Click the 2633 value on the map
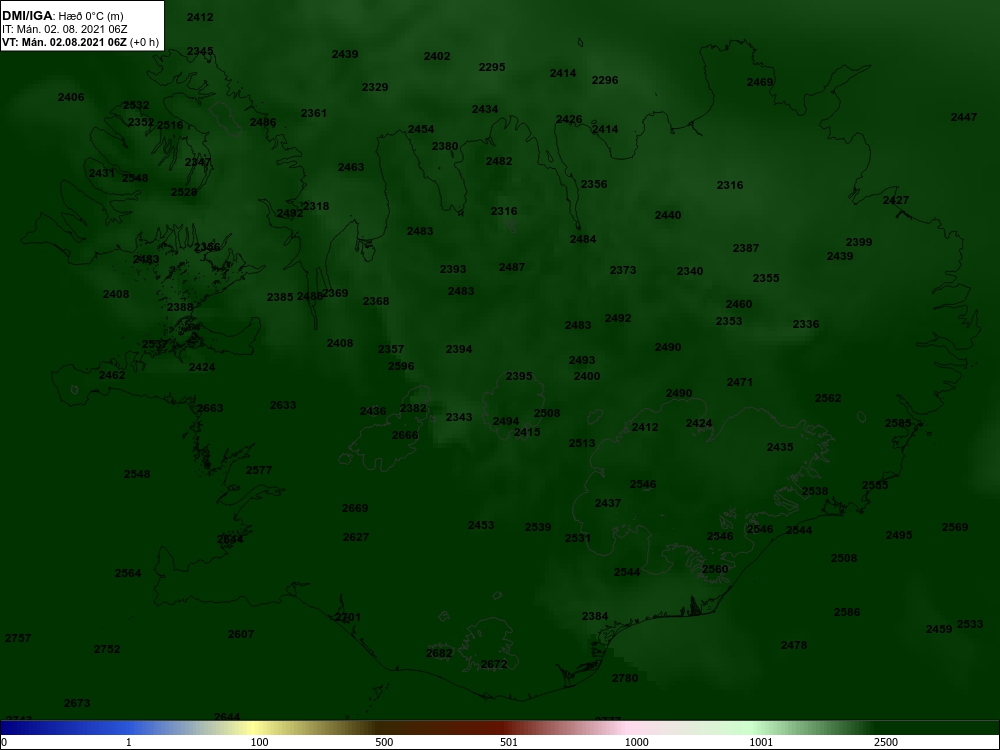 pos(283,405)
